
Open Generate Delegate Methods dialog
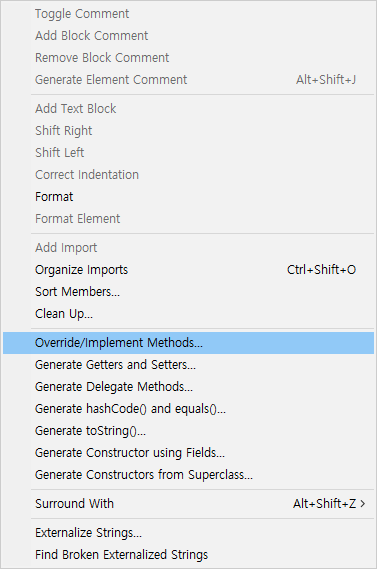(x=188, y=387)
